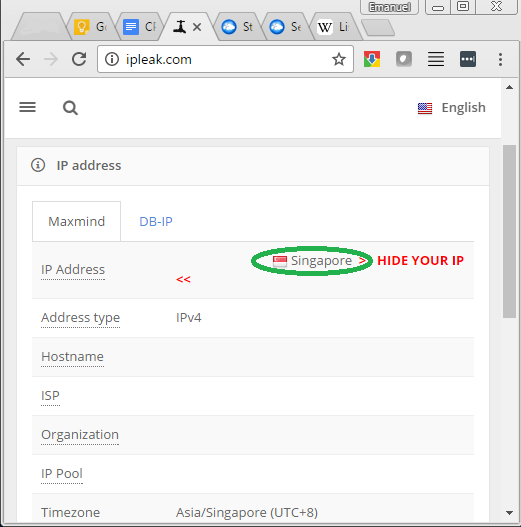Switch to the Wikipedia tab

(x=335, y=27)
